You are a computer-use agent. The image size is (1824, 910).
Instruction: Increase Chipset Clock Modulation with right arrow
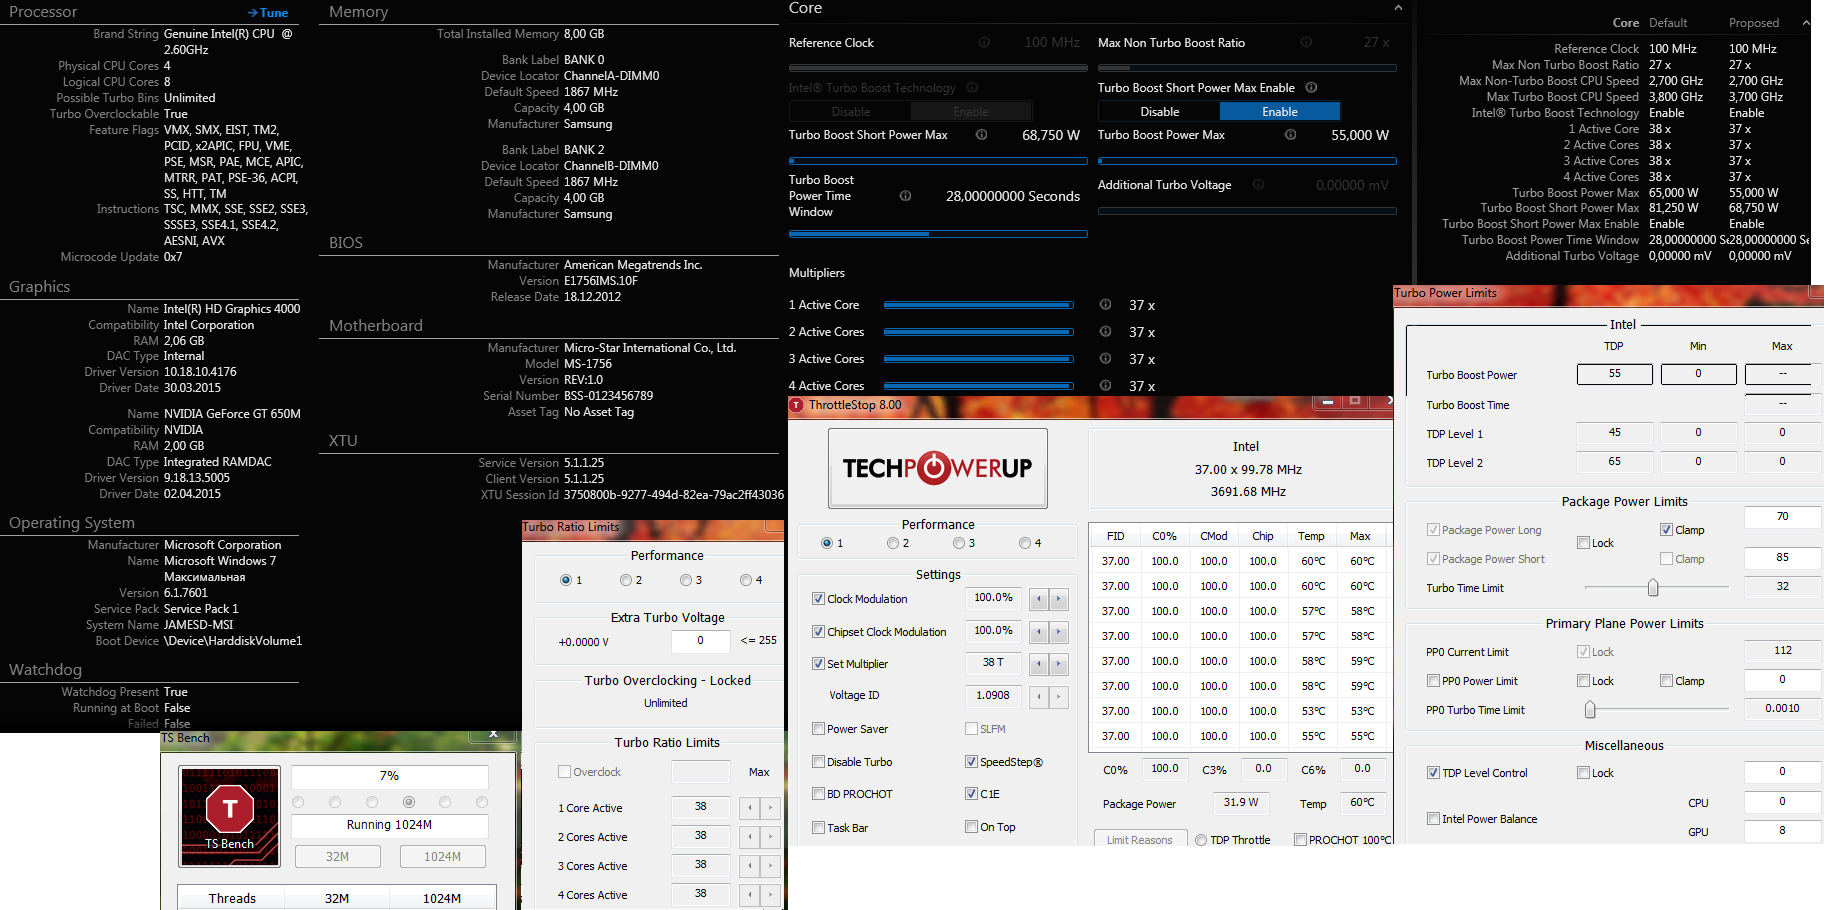1059,632
